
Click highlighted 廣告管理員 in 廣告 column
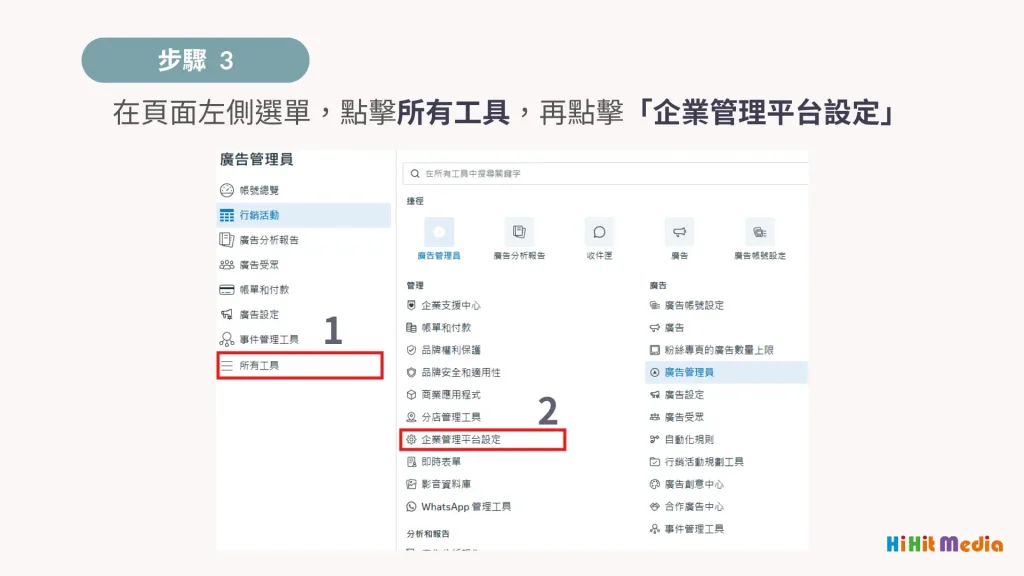coord(689,372)
